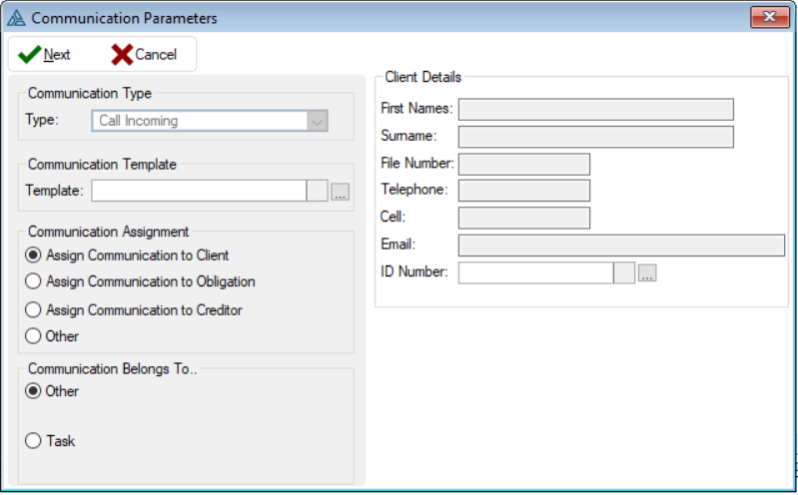Viewport: 798px width, 495px height.
Task: Click the Surname text field
Action: point(595,136)
